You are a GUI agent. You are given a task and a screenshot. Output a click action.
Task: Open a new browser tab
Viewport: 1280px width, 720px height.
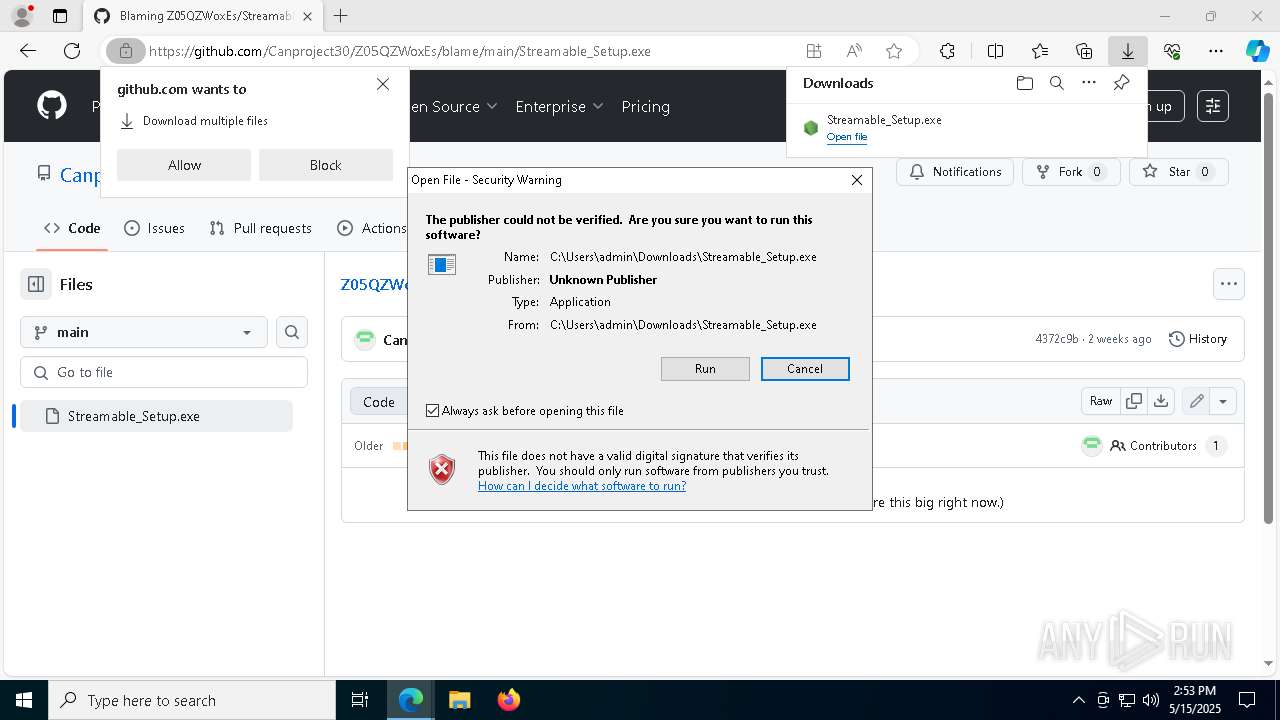pyautogui.click(x=341, y=16)
